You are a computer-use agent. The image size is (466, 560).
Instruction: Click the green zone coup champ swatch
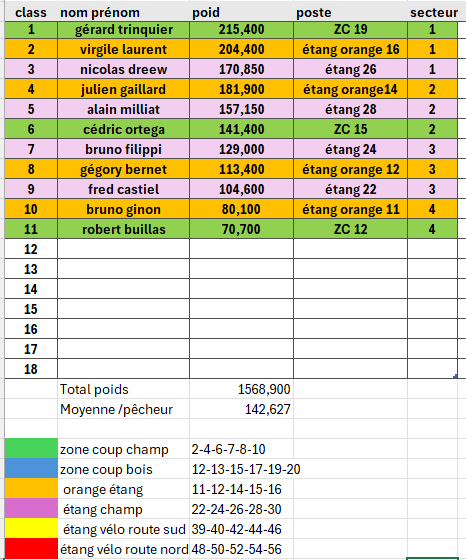[31, 449]
